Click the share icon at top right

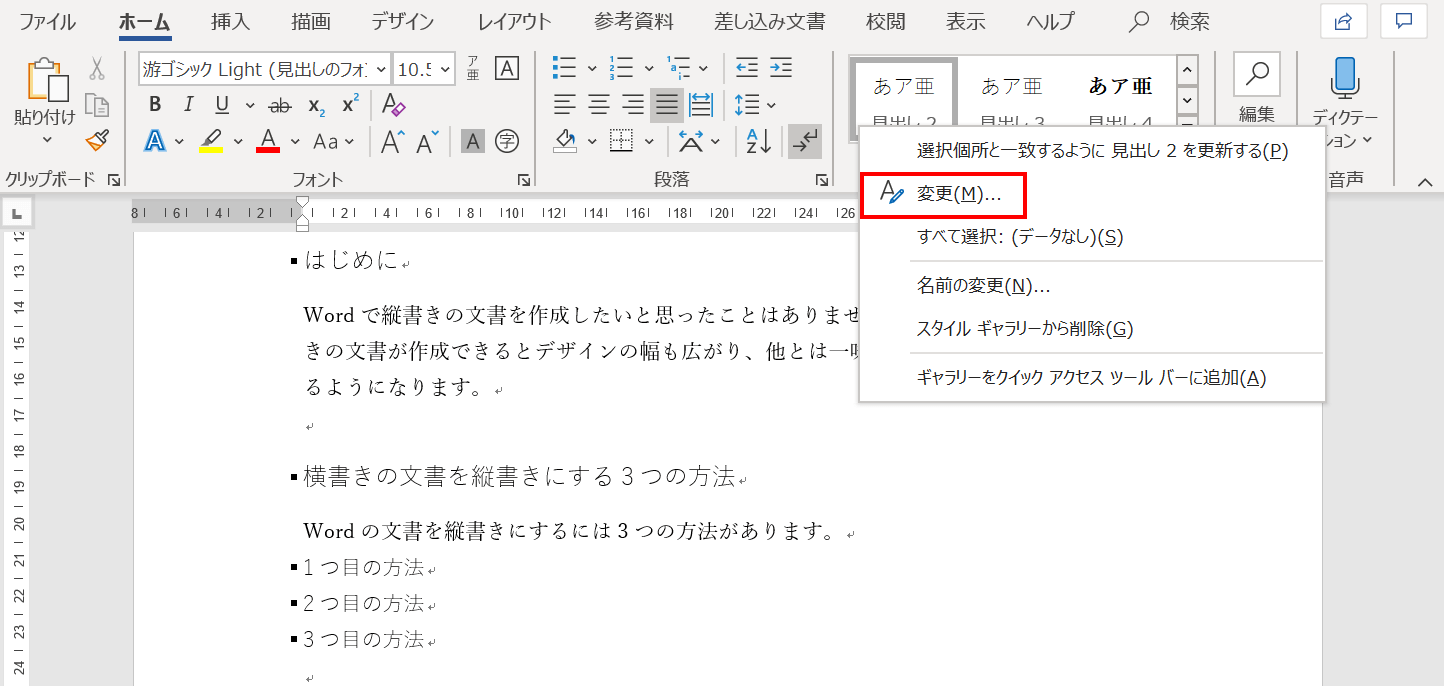tap(1343, 21)
